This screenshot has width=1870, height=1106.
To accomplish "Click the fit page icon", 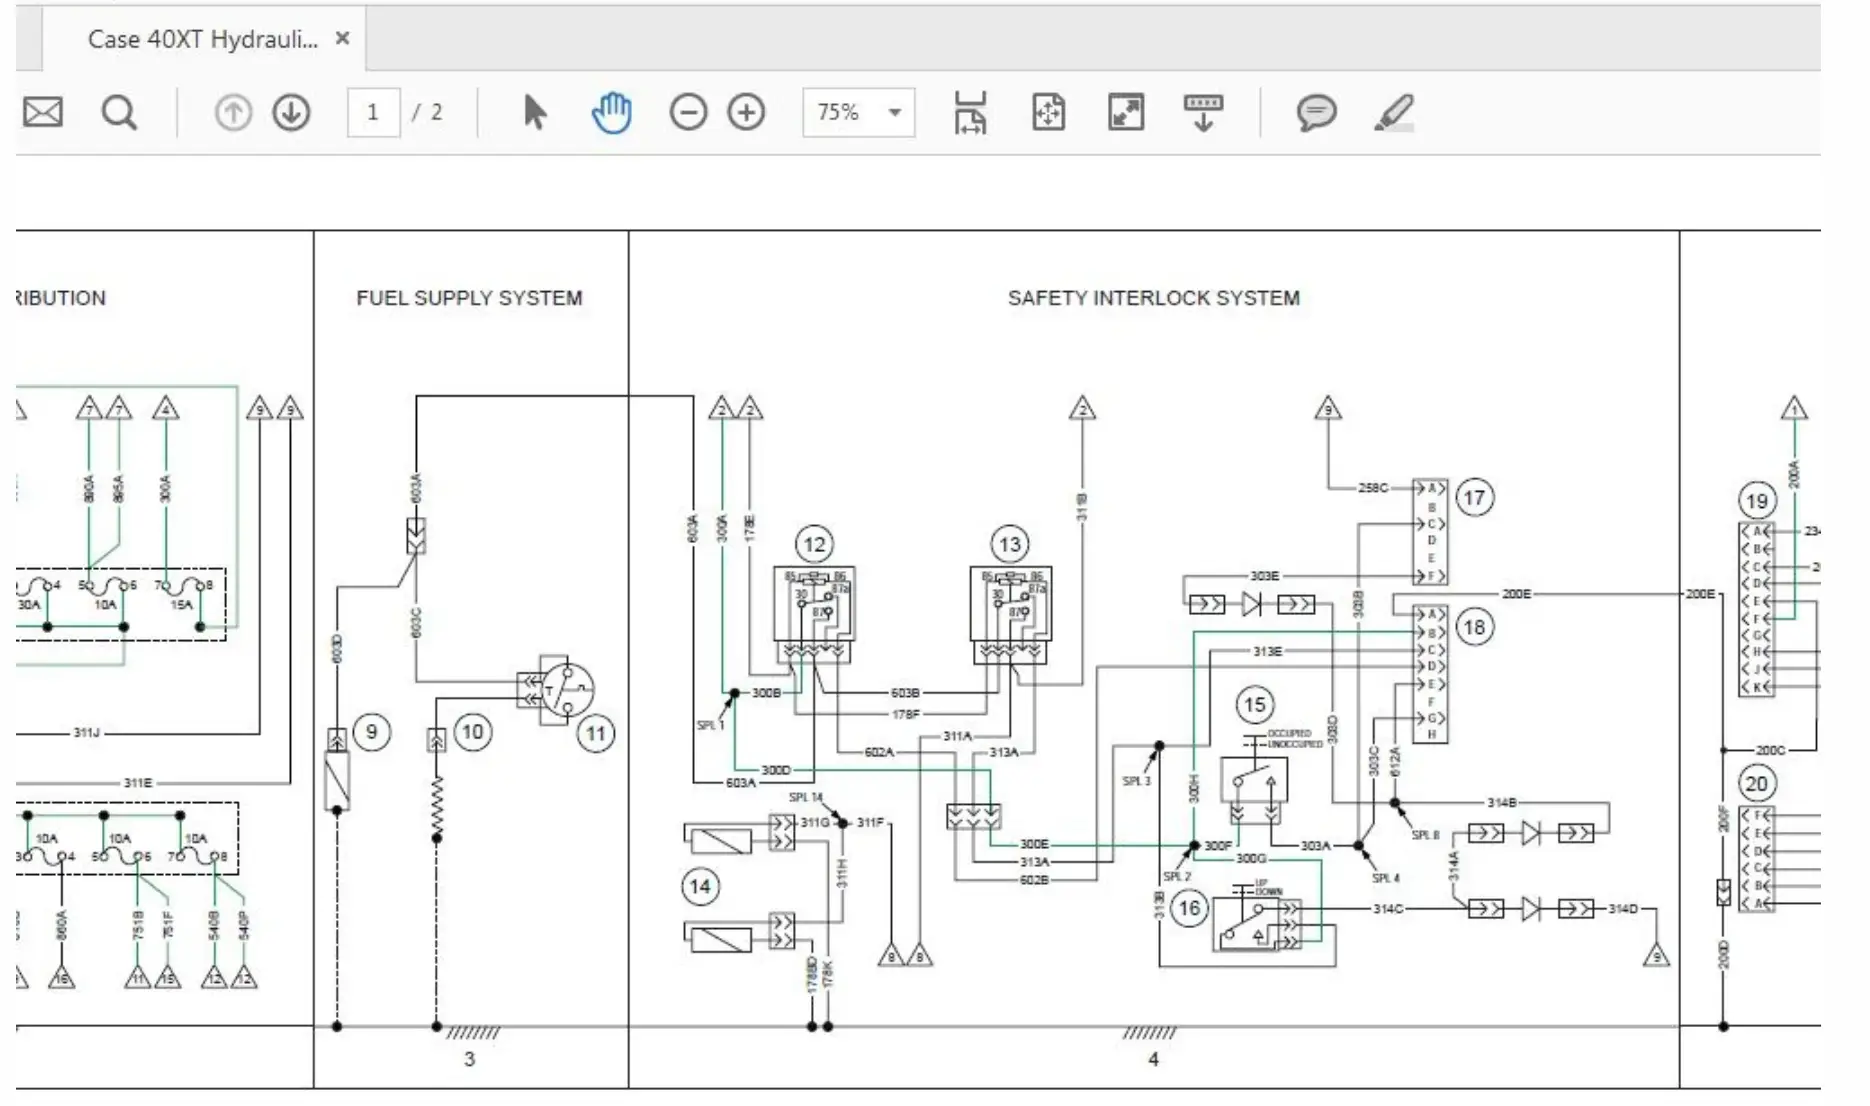I will (1048, 112).
